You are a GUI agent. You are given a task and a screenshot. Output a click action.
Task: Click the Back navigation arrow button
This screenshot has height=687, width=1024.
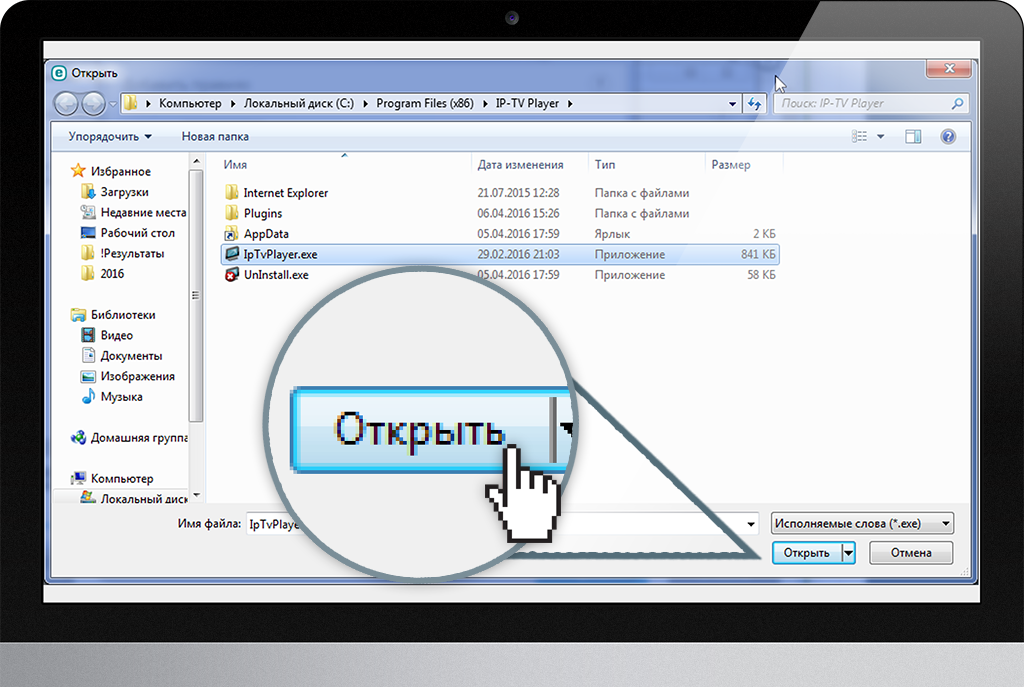(x=66, y=103)
